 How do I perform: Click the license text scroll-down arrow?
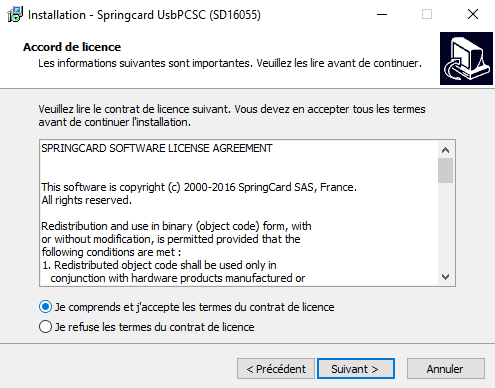(445, 277)
